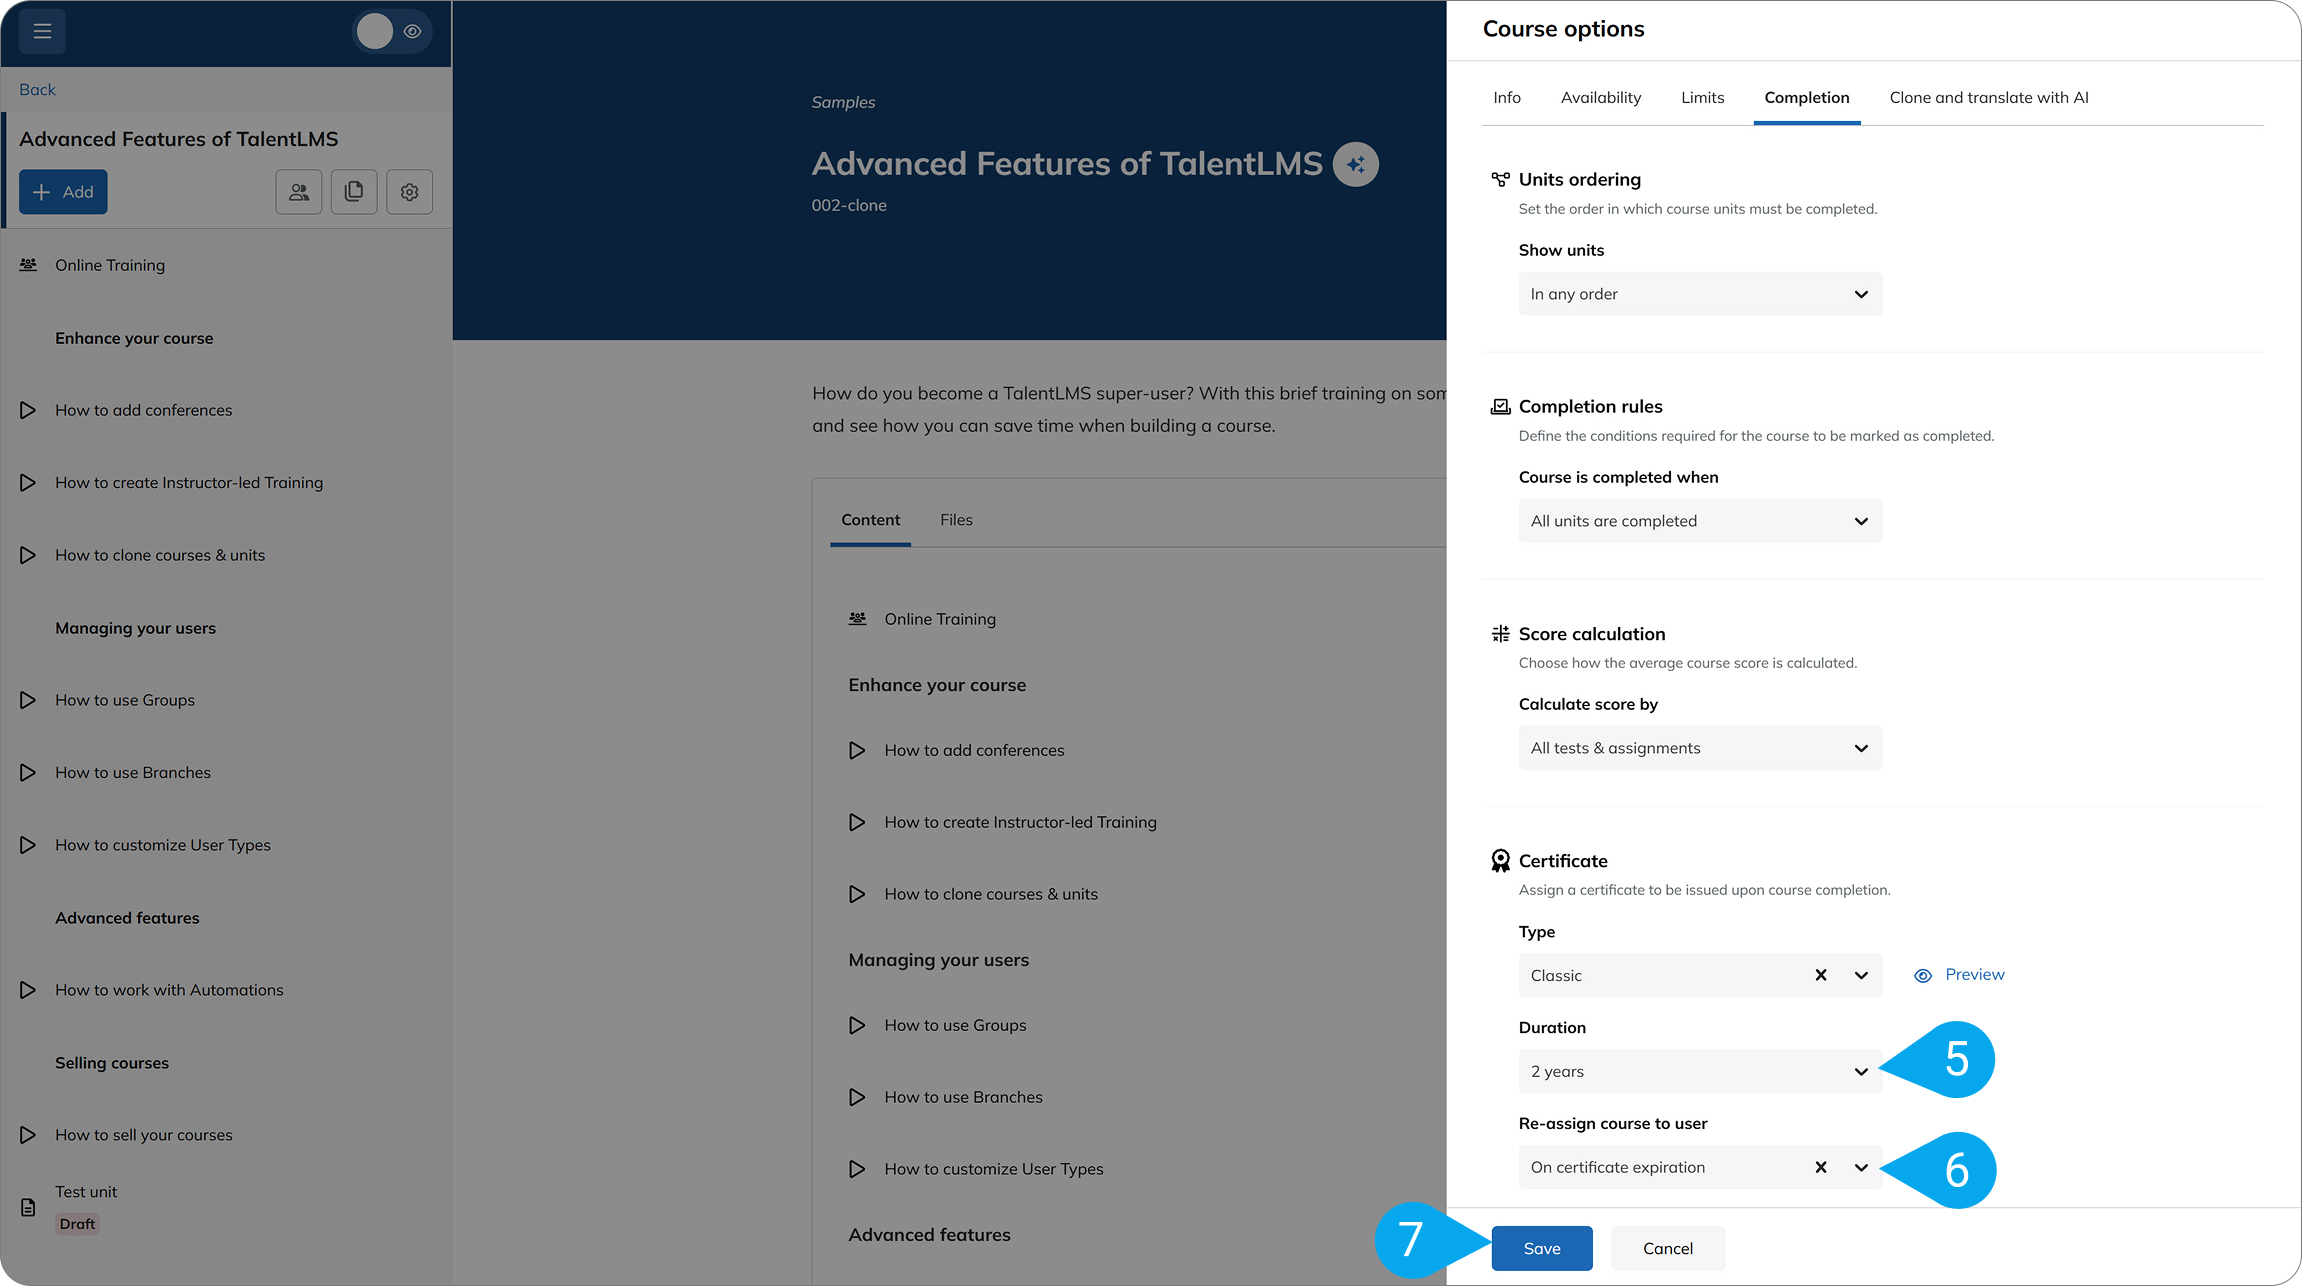
Task: Open sidebar 'How to sell your courses' play icon
Action: tap(28, 1135)
